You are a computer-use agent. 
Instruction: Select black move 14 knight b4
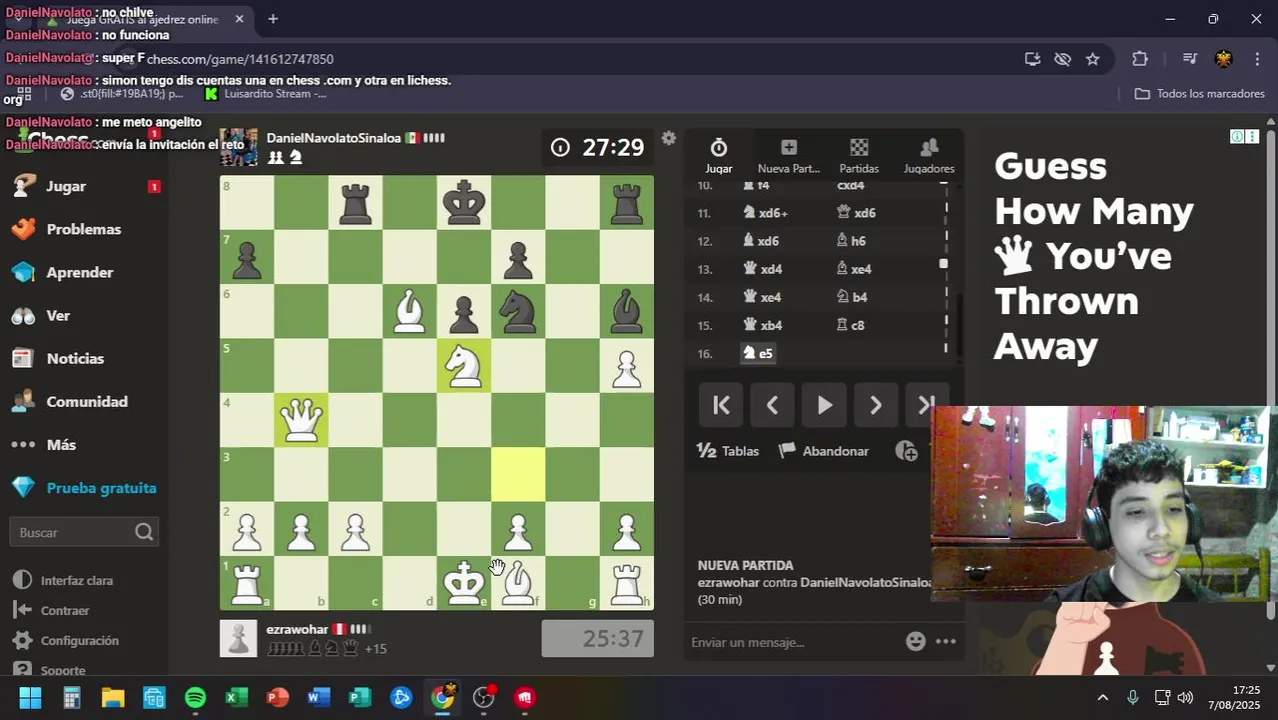point(852,297)
